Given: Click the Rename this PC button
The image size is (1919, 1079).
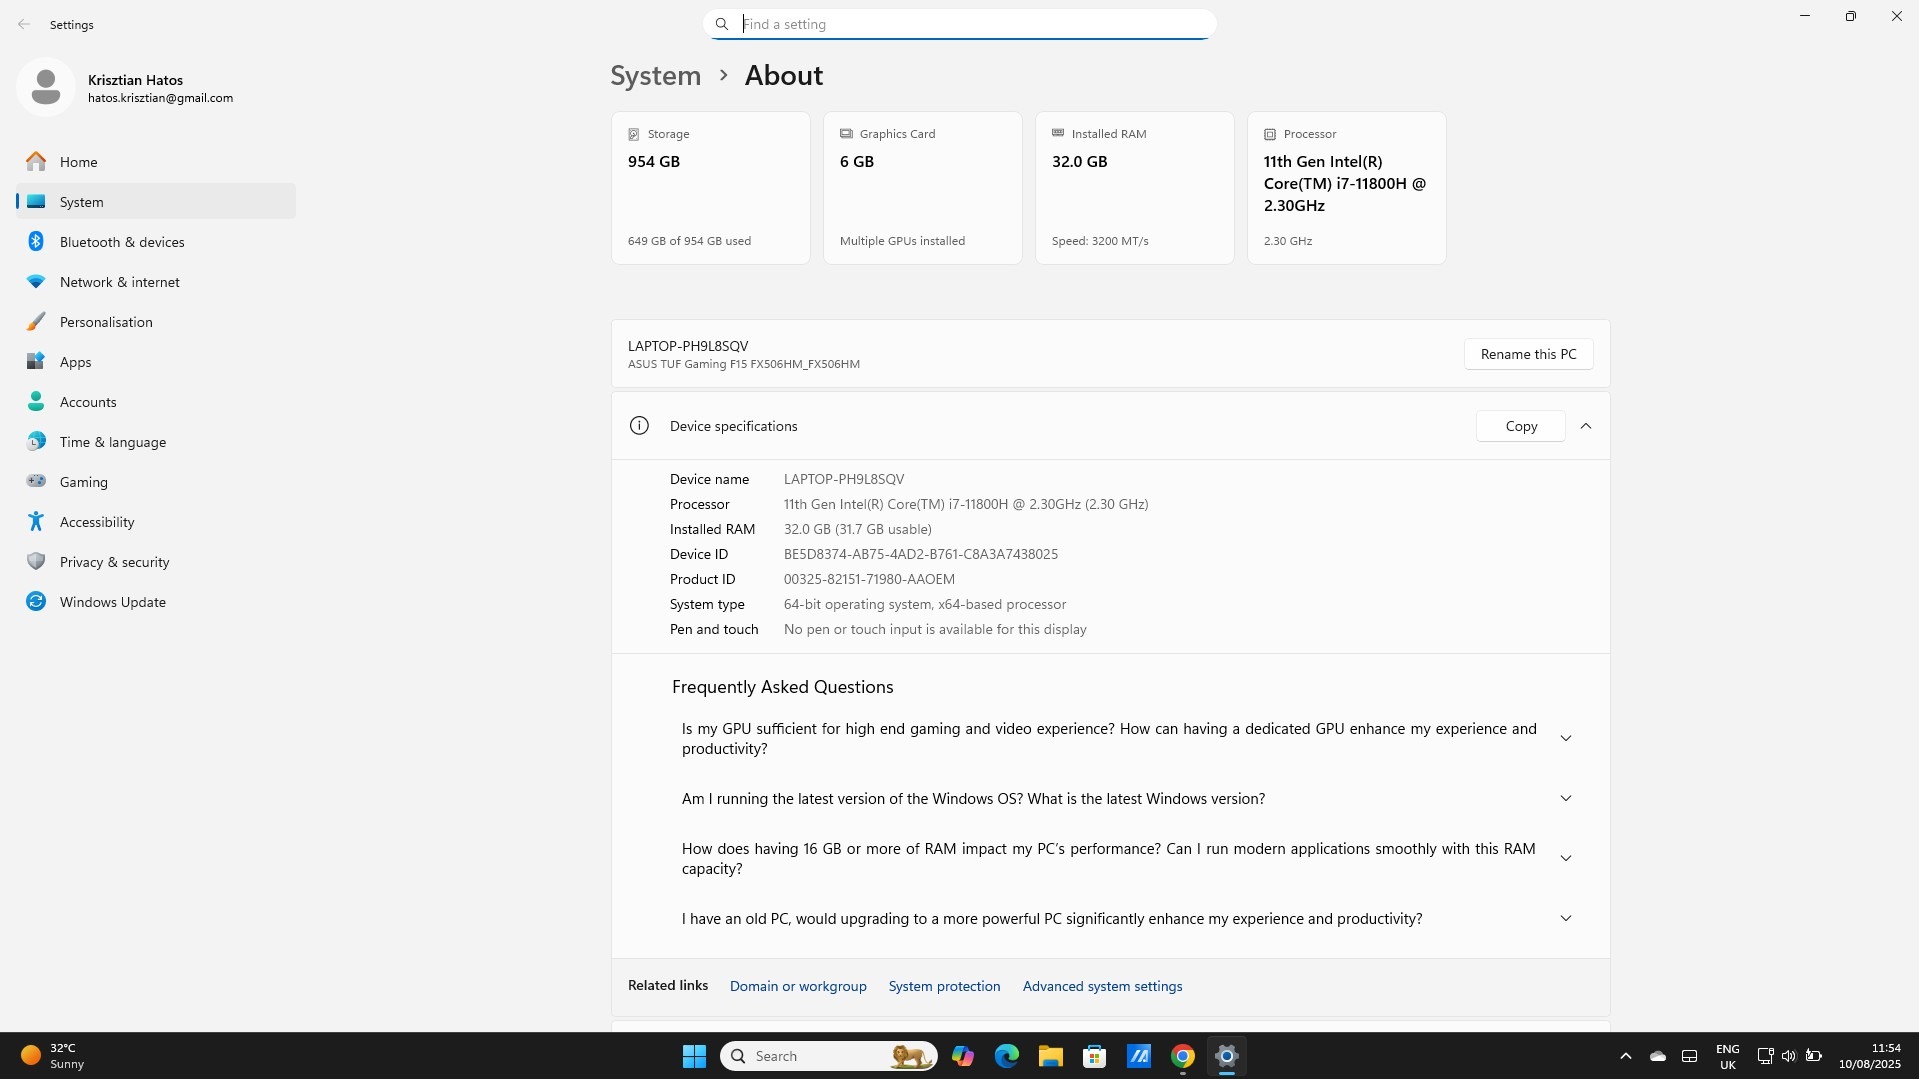Looking at the screenshot, I should [x=1528, y=354].
